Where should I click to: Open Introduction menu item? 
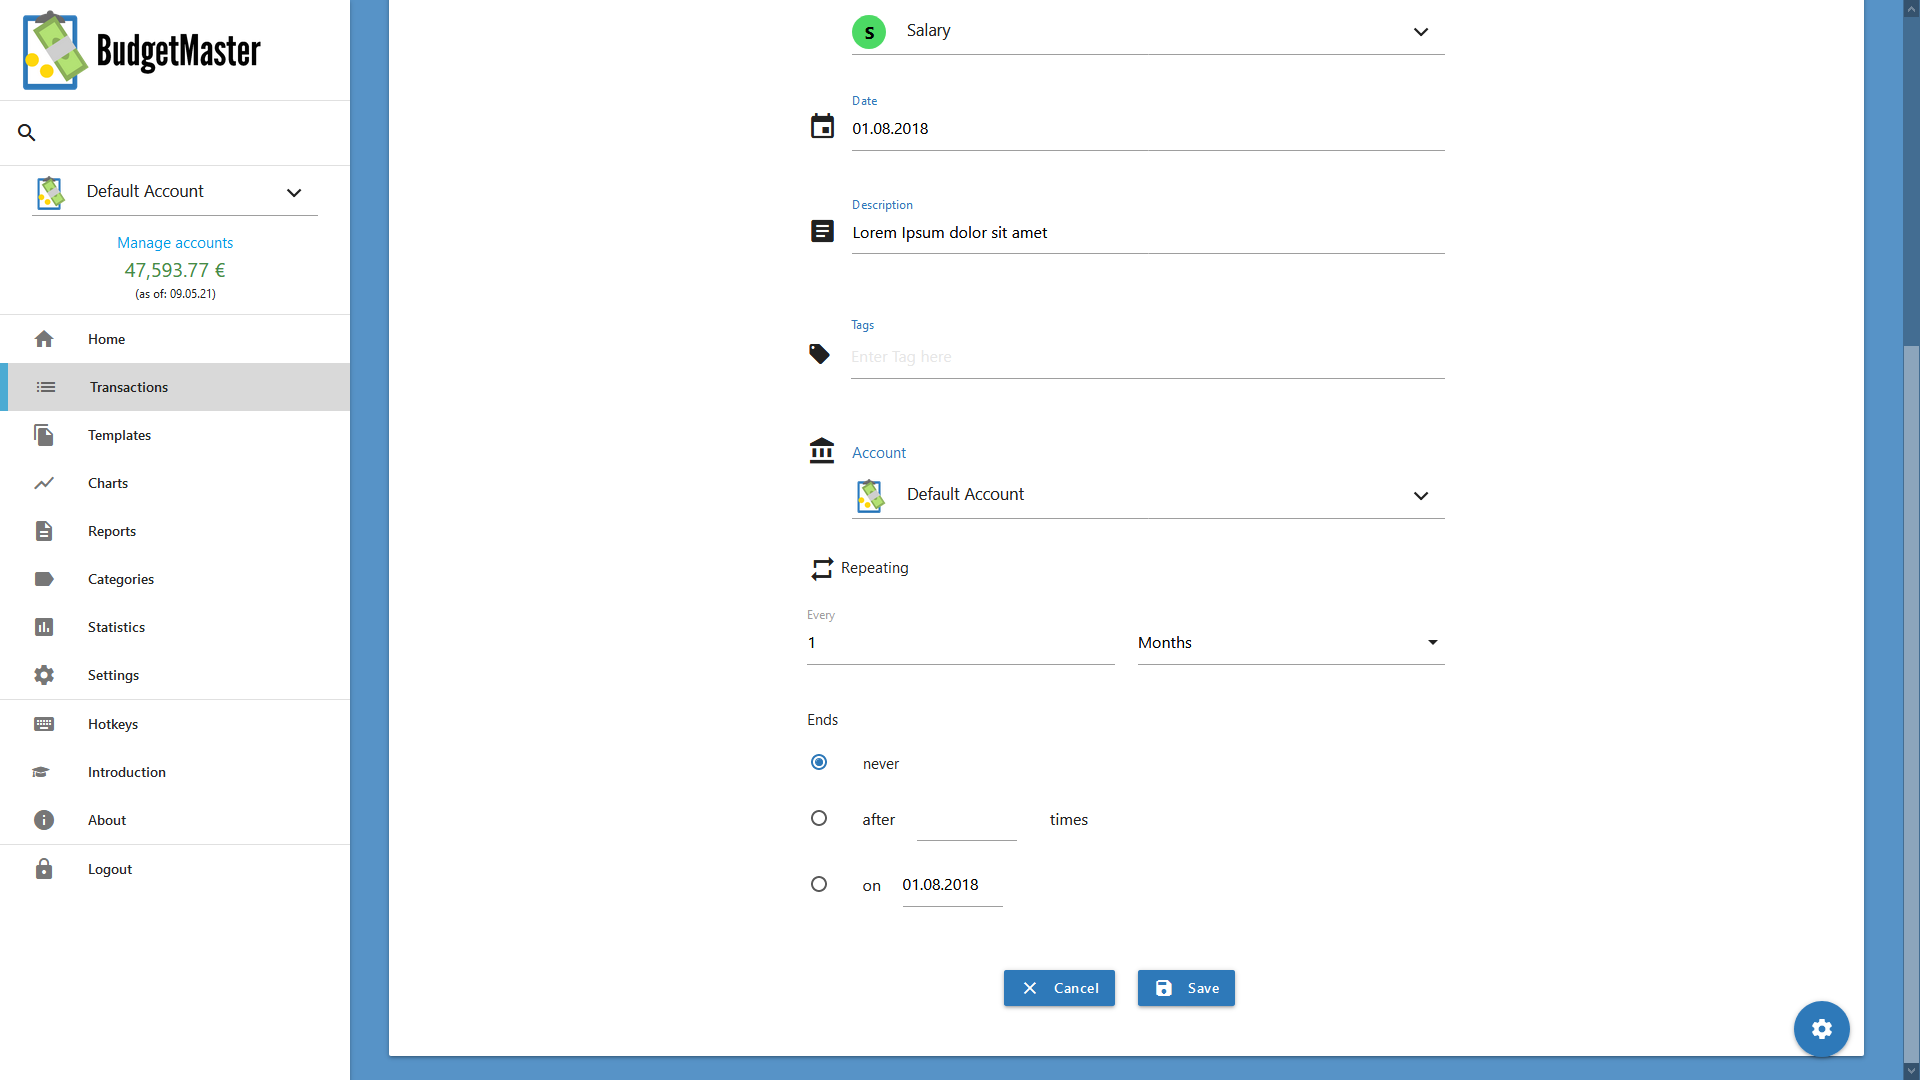pyautogui.click(x=175, y=772)
